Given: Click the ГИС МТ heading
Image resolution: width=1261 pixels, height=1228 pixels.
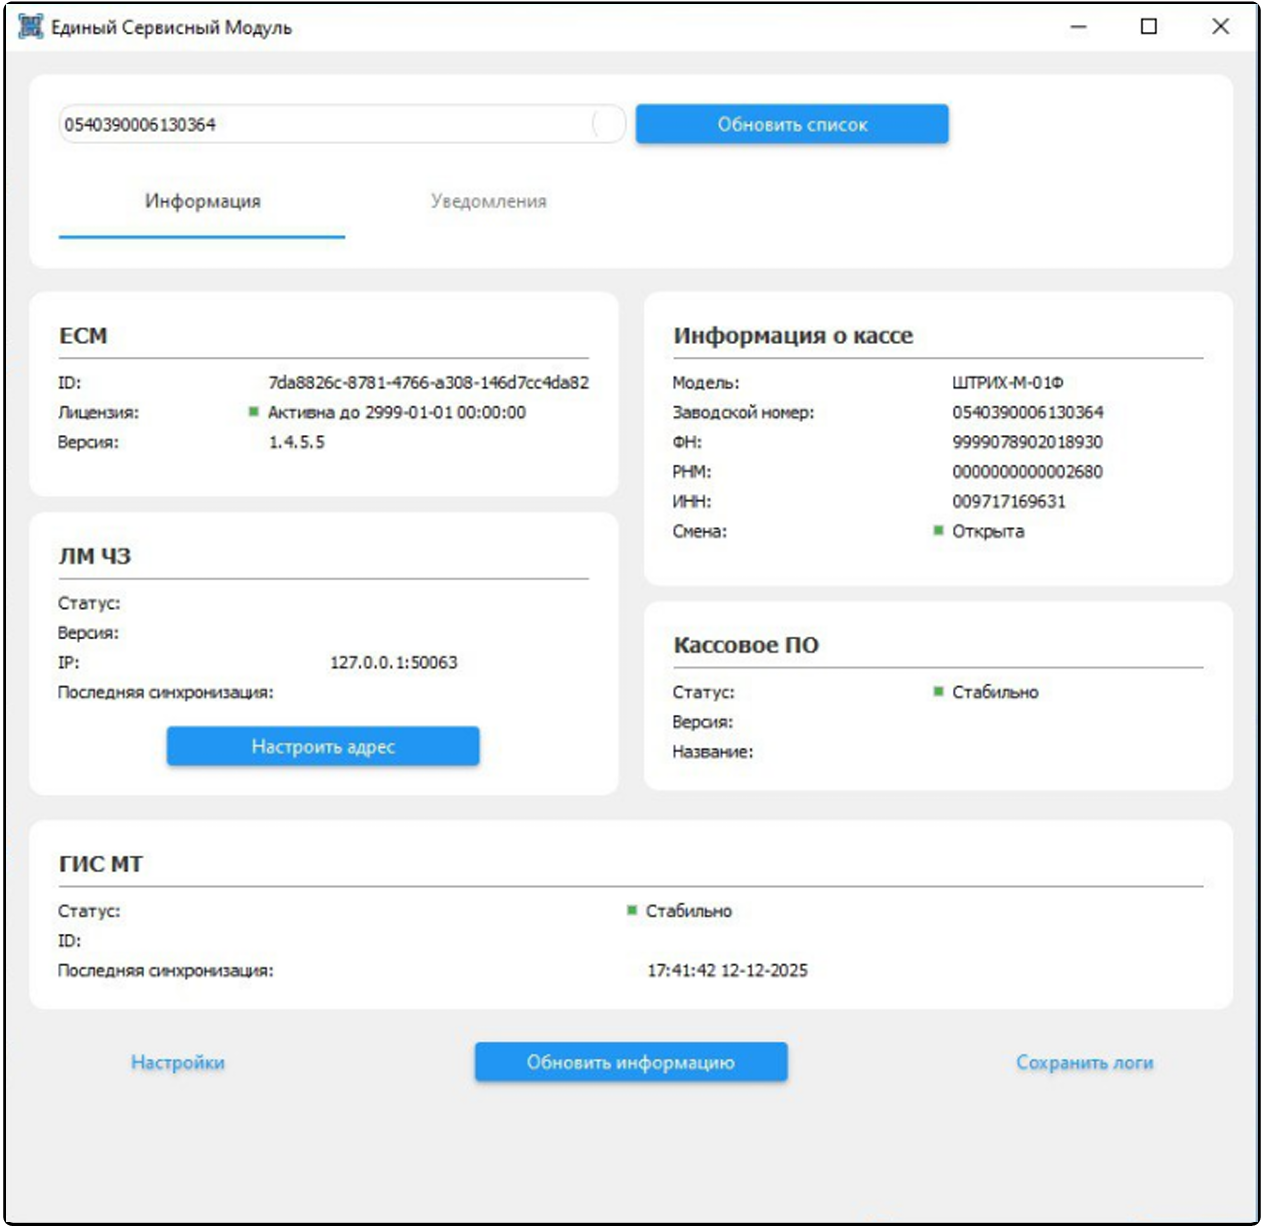Looking at the screenshot, I should tap(101, 864).
